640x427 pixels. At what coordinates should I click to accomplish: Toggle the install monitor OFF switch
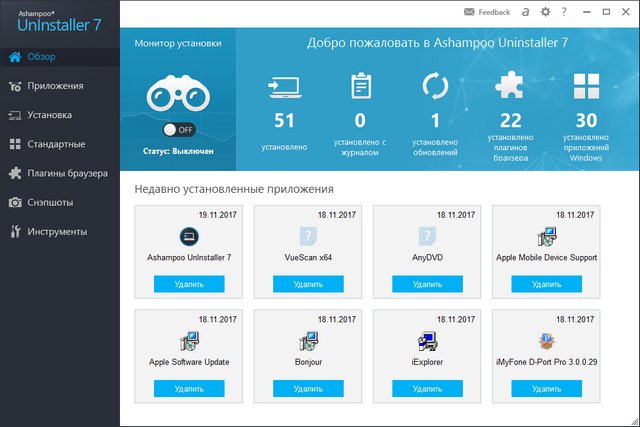click(x=177, y=129)
